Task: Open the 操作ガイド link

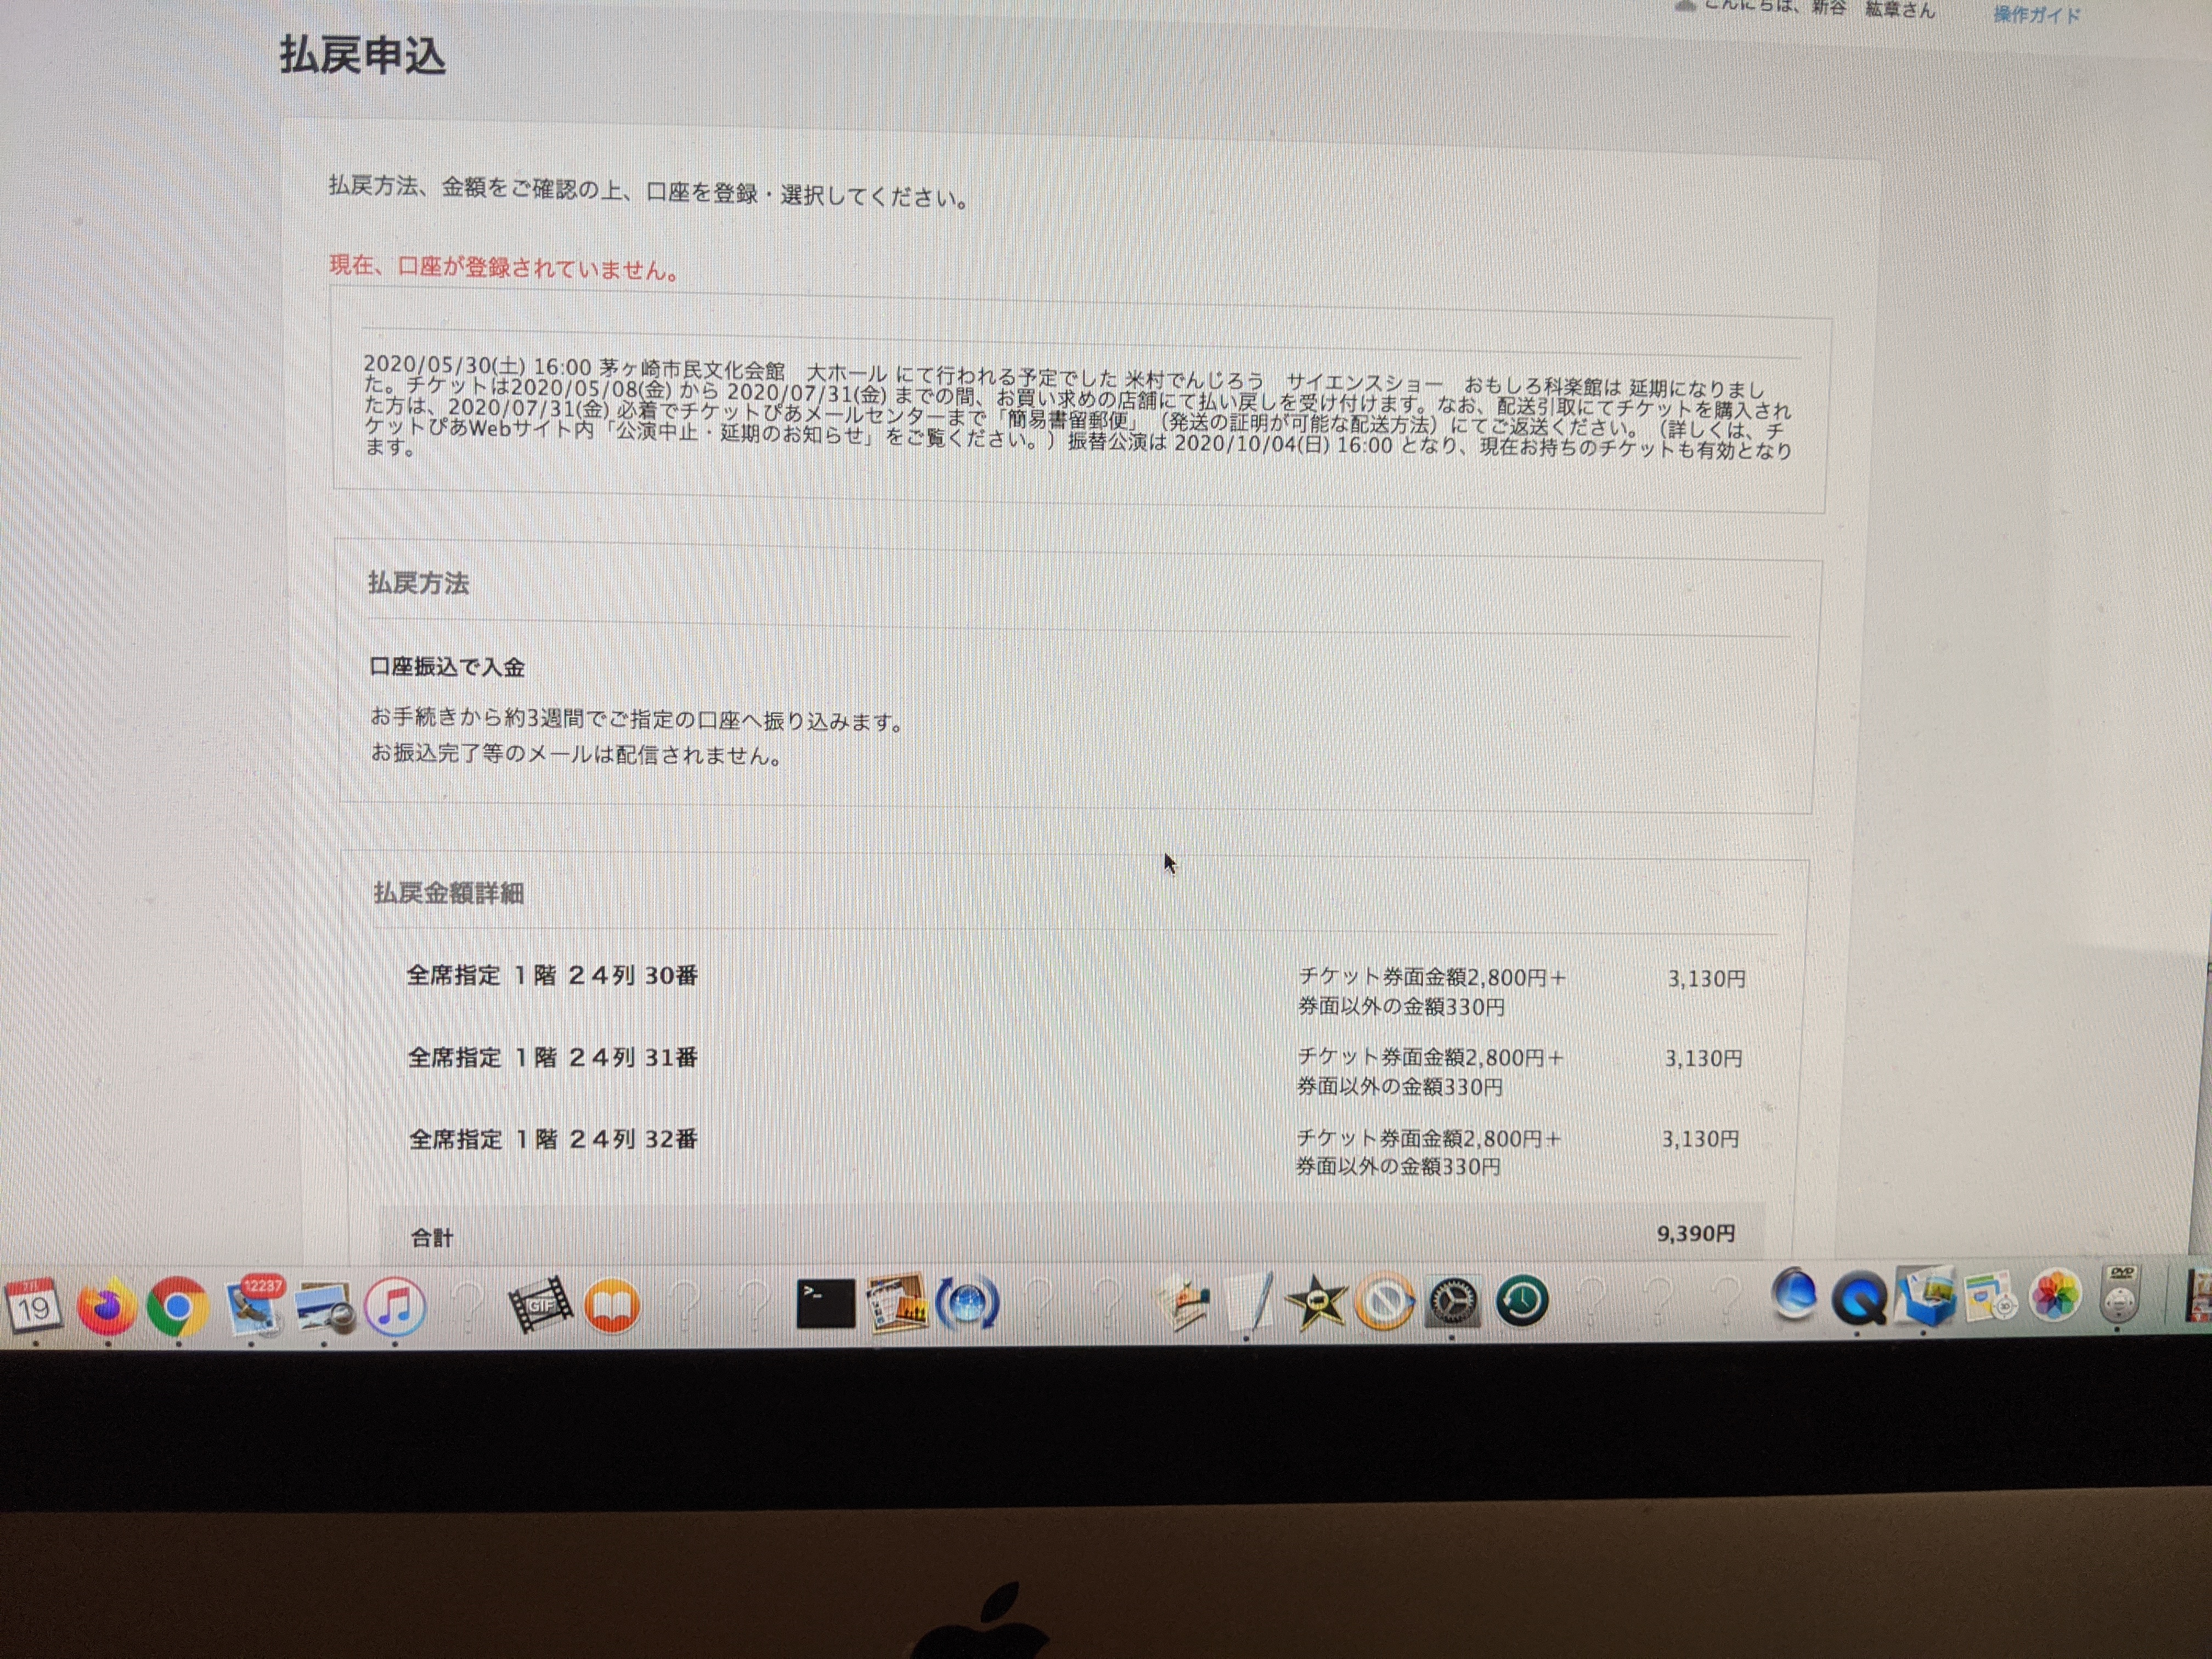Action: [2036, 15]
